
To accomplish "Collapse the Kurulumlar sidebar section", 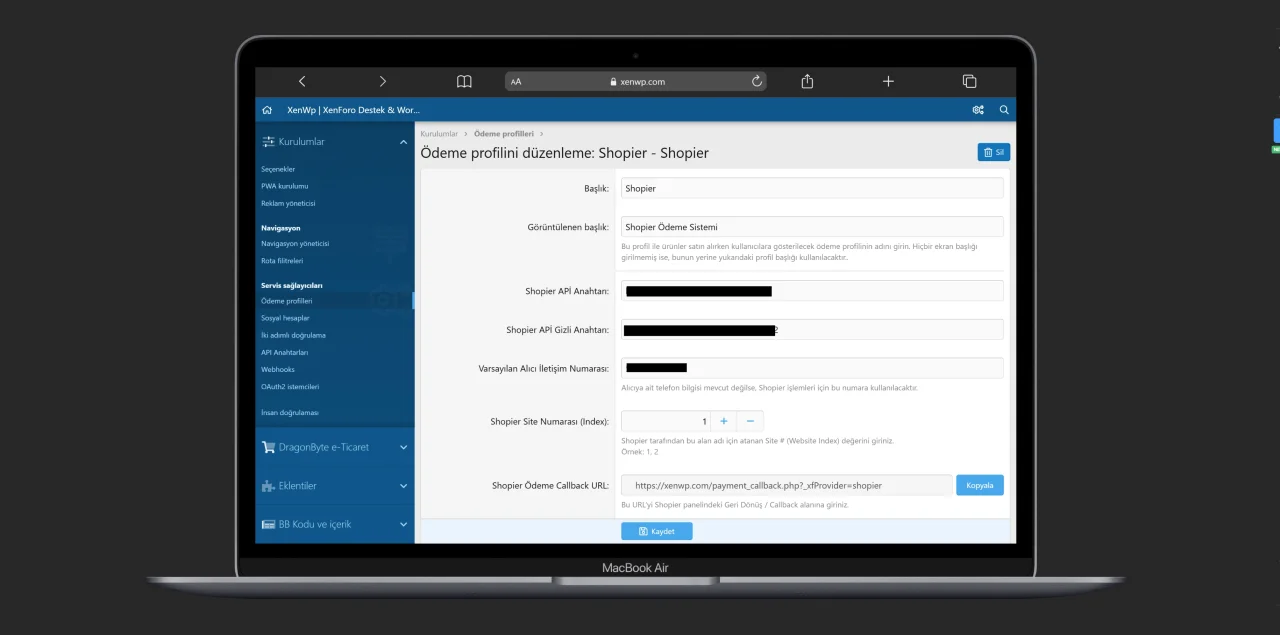I will coord(403,142).
